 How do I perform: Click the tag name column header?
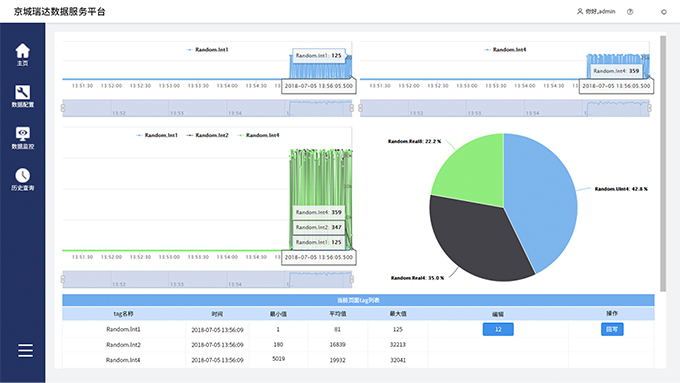123,314
